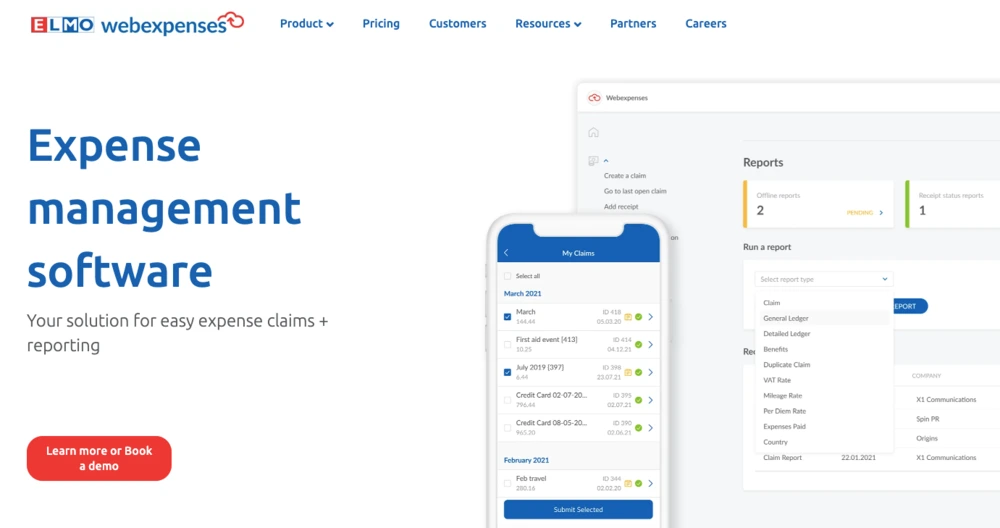1000x528 pixels.
Task: Click Create a claim link
Action: pos(624,175)
